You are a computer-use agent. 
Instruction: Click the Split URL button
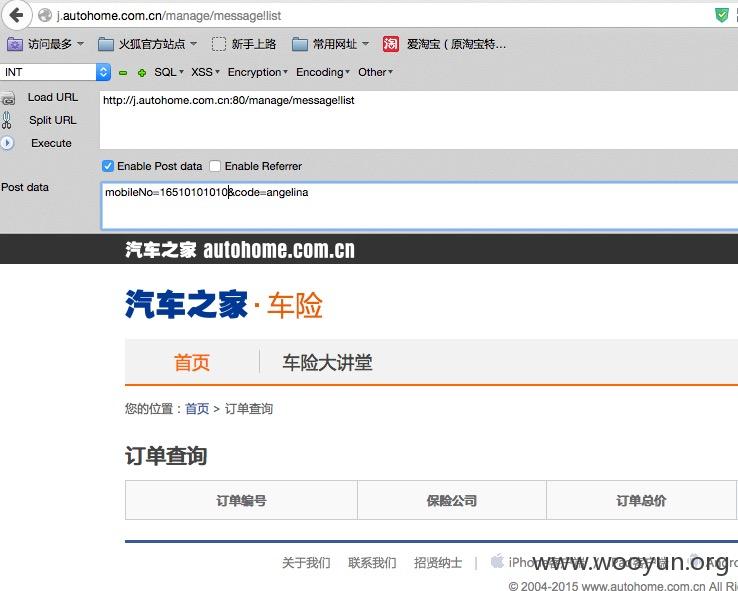(x=53, y=120)
